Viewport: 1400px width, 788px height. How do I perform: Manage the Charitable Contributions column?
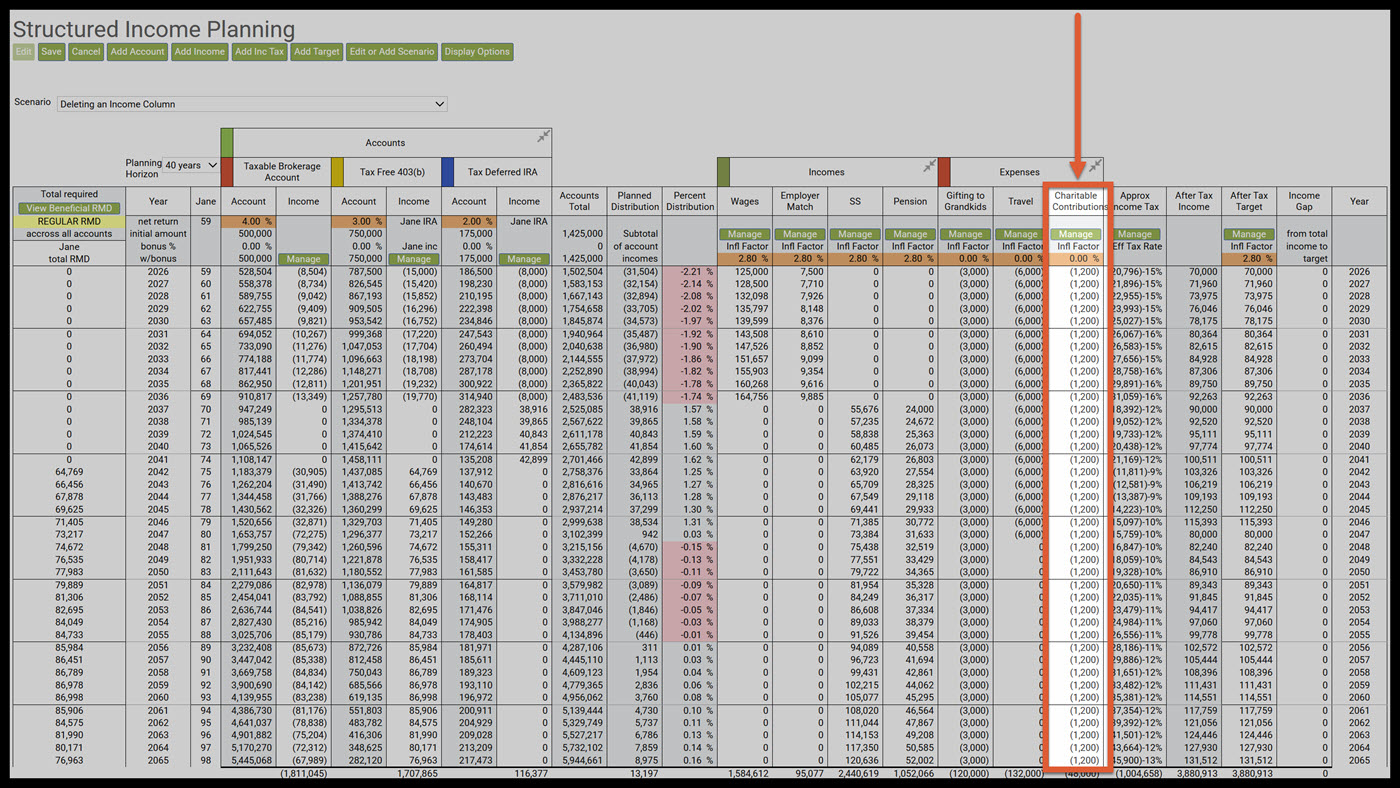pos(1076,234)
